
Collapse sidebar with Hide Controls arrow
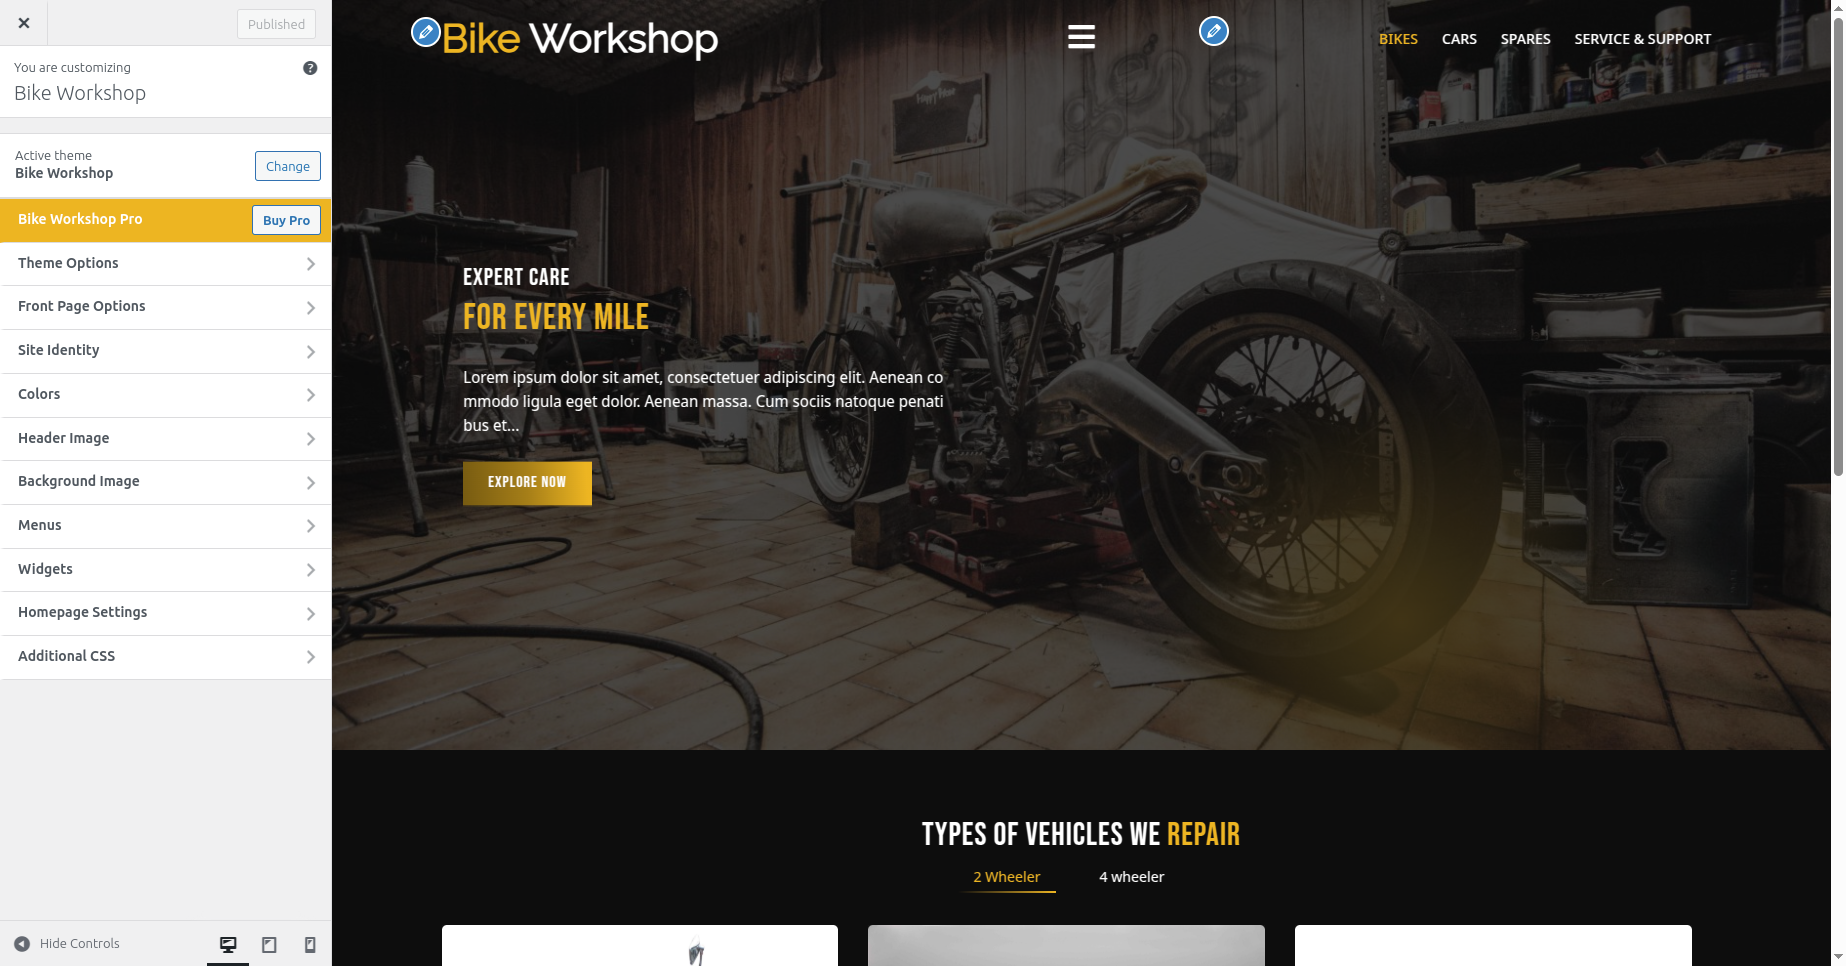click(x=22, y=944)
